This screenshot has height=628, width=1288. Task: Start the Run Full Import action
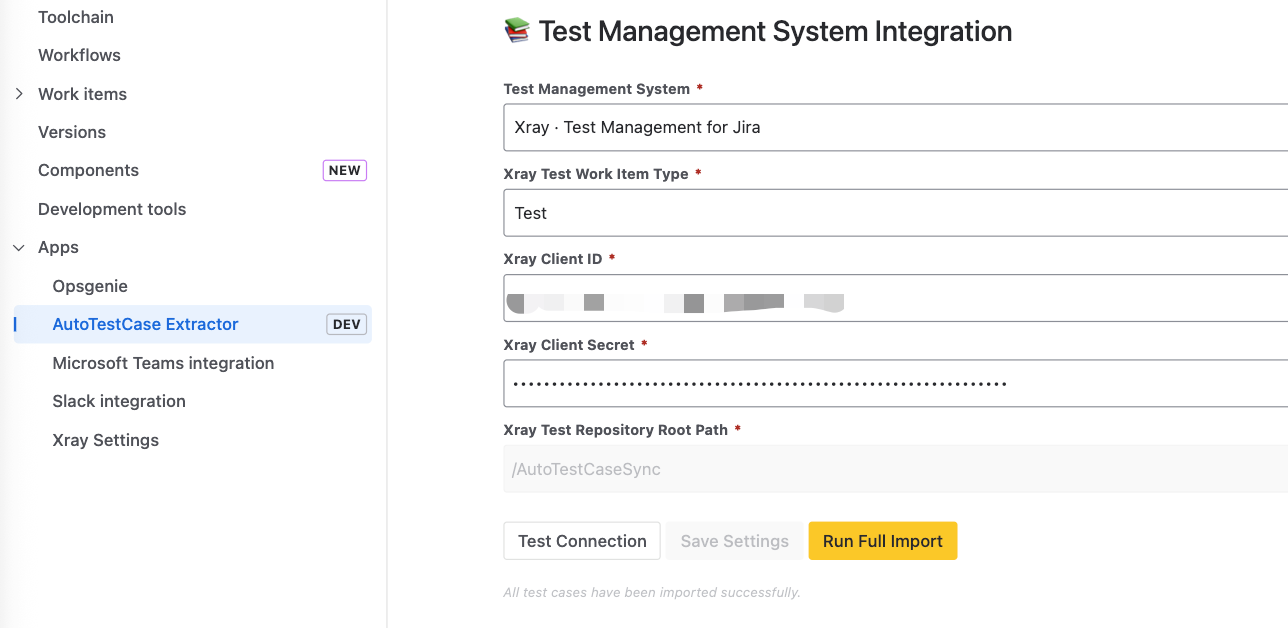[883, 541]
